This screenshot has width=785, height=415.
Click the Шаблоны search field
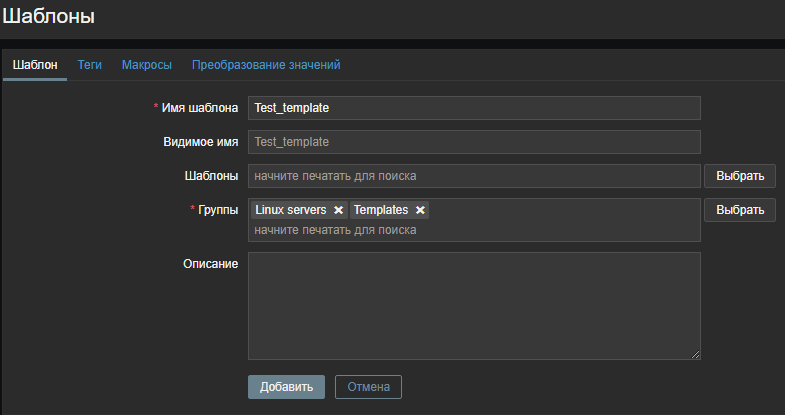474,176
